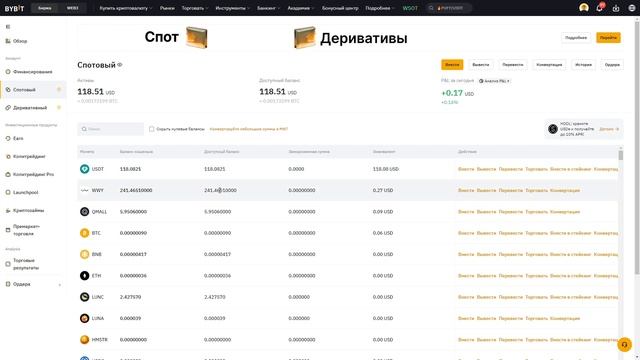
Task: Open the Рынки menu item
Action: point(167,8)
